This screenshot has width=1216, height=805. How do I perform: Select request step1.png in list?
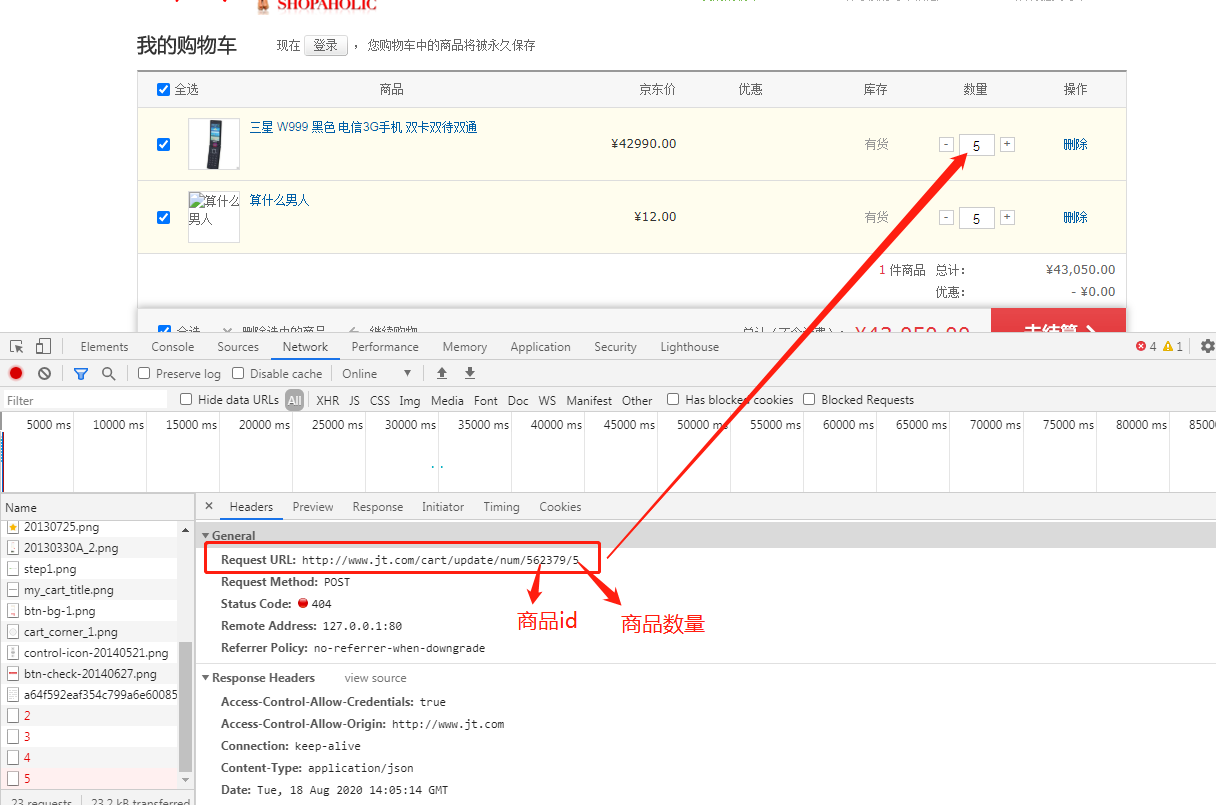pyautogui.click(x=90, y=569)
